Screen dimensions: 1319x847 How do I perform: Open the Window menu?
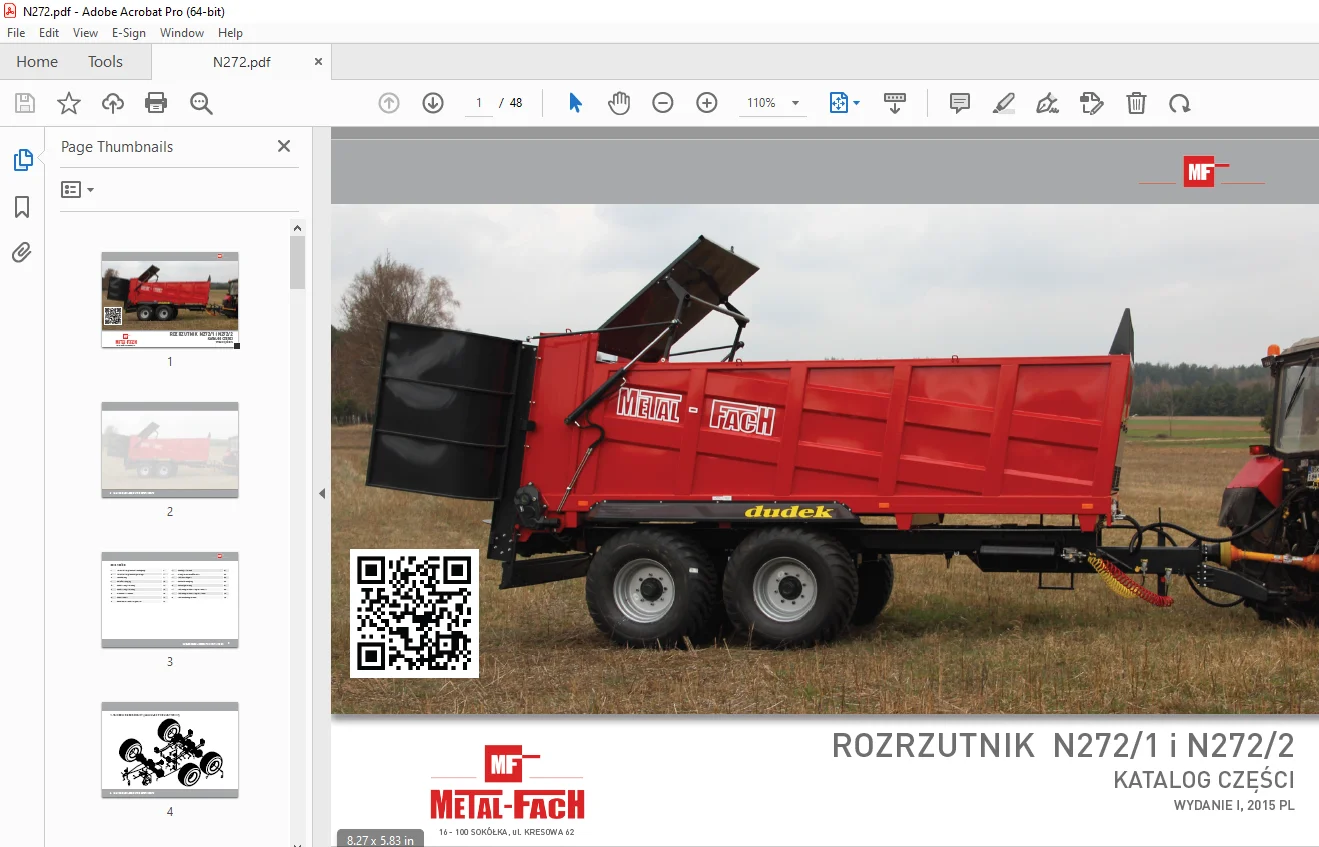[x=182, y=33]
